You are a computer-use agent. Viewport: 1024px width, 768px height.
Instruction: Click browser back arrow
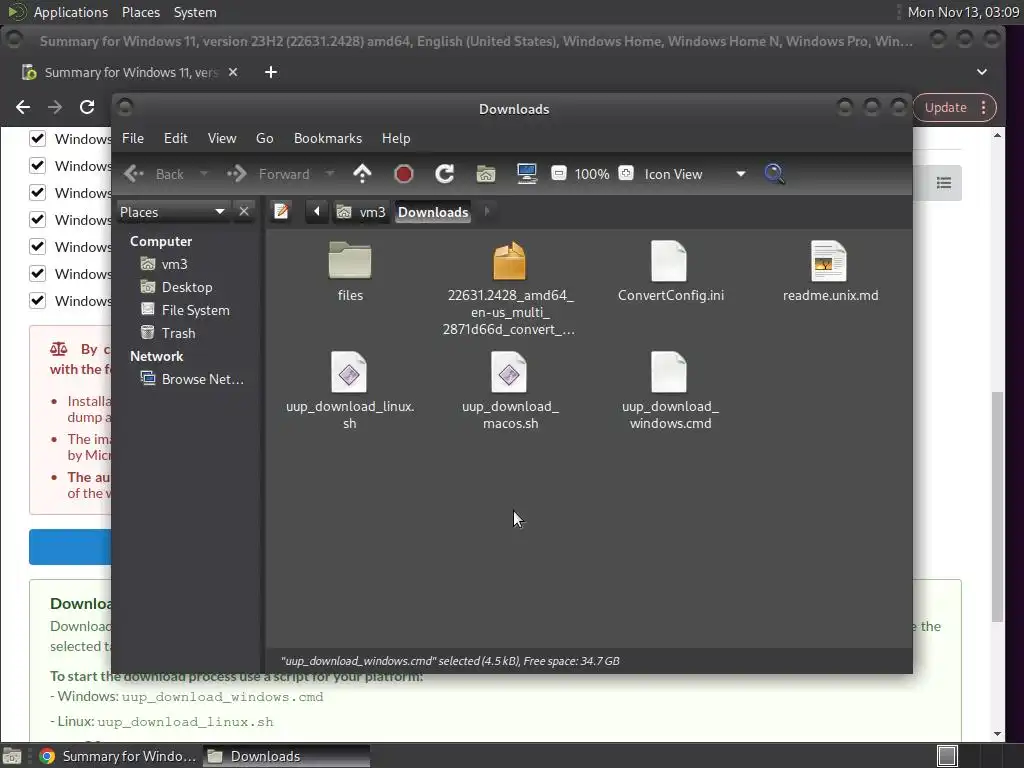click(x=23, y=107)
